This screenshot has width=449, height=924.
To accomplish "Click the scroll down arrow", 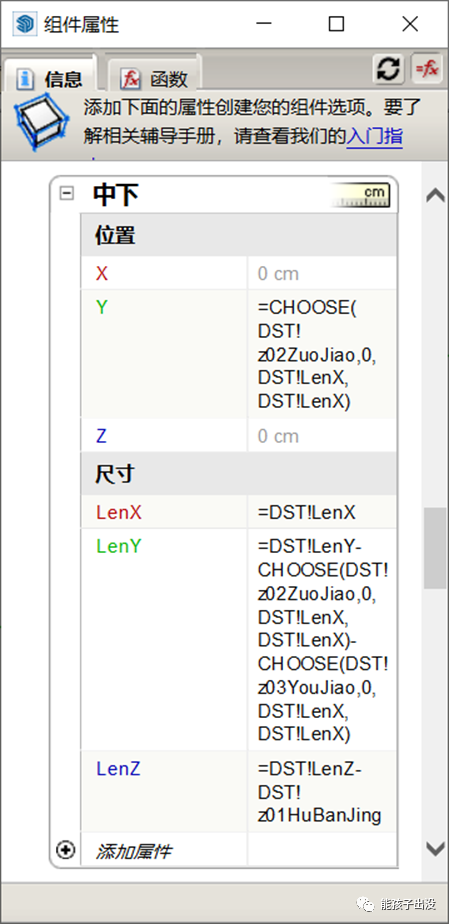I will click(435, 849).
